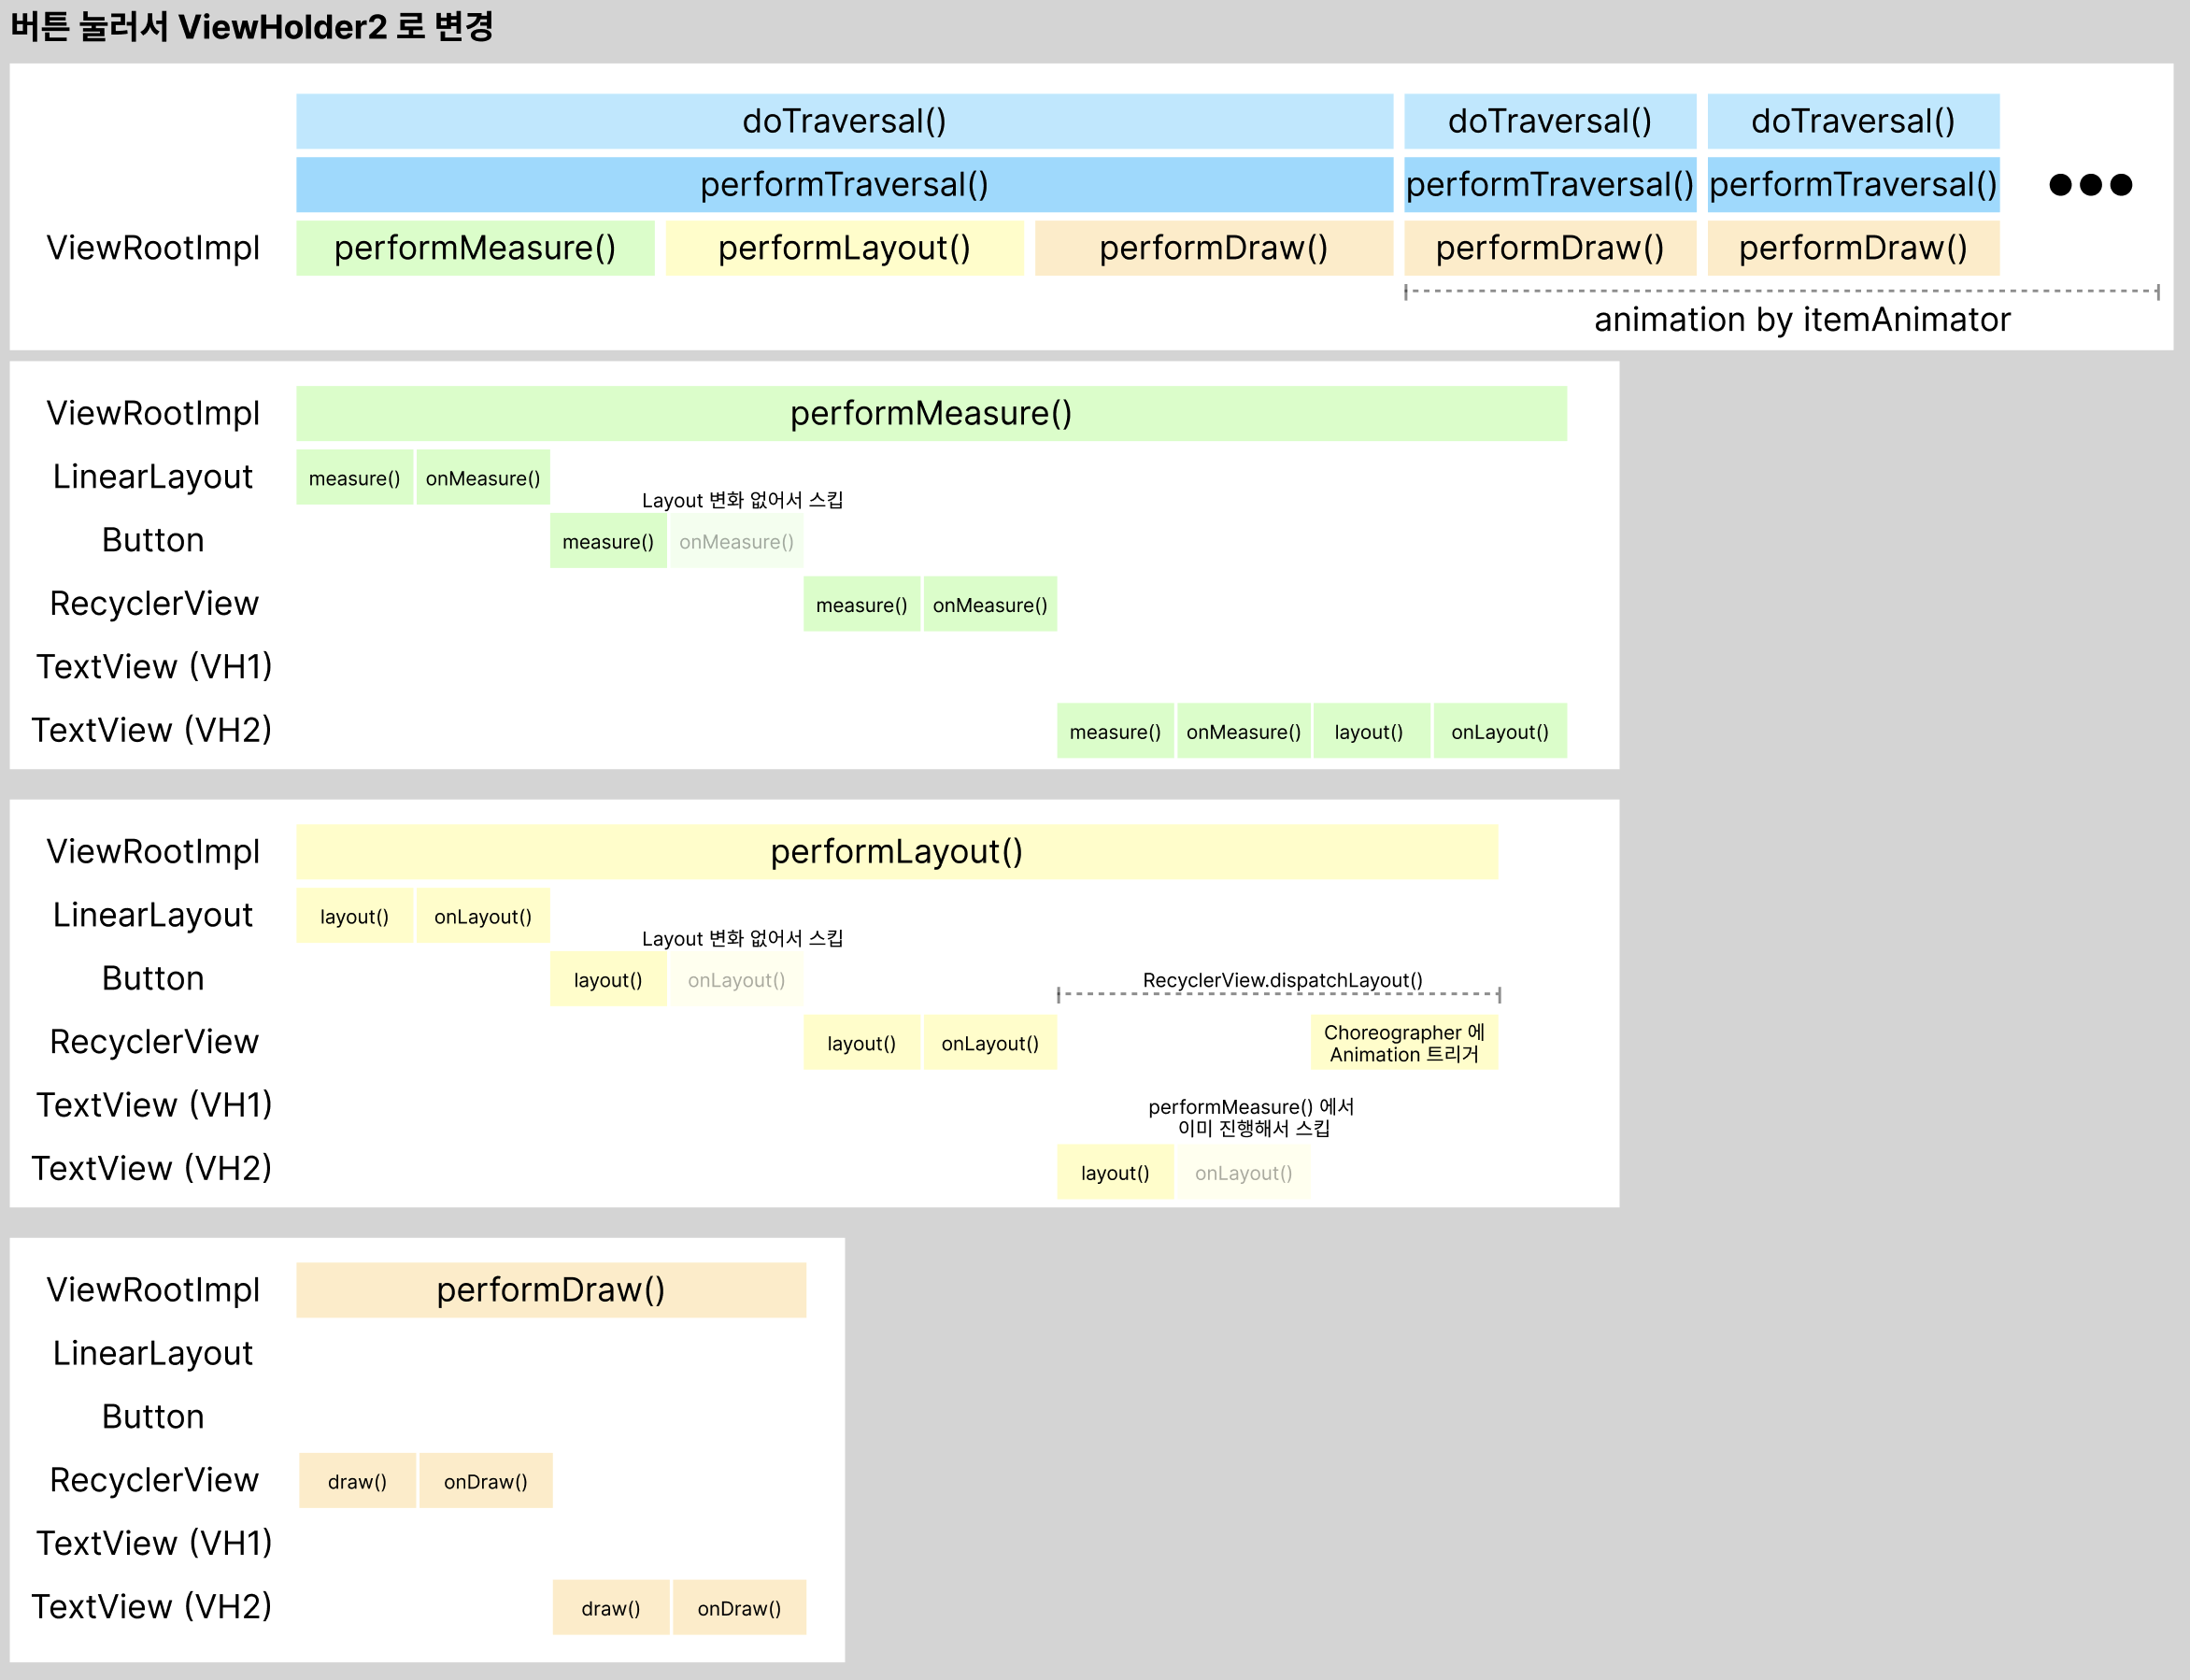Select the TextView (VH1) label in draw panel

[154, 1543]
